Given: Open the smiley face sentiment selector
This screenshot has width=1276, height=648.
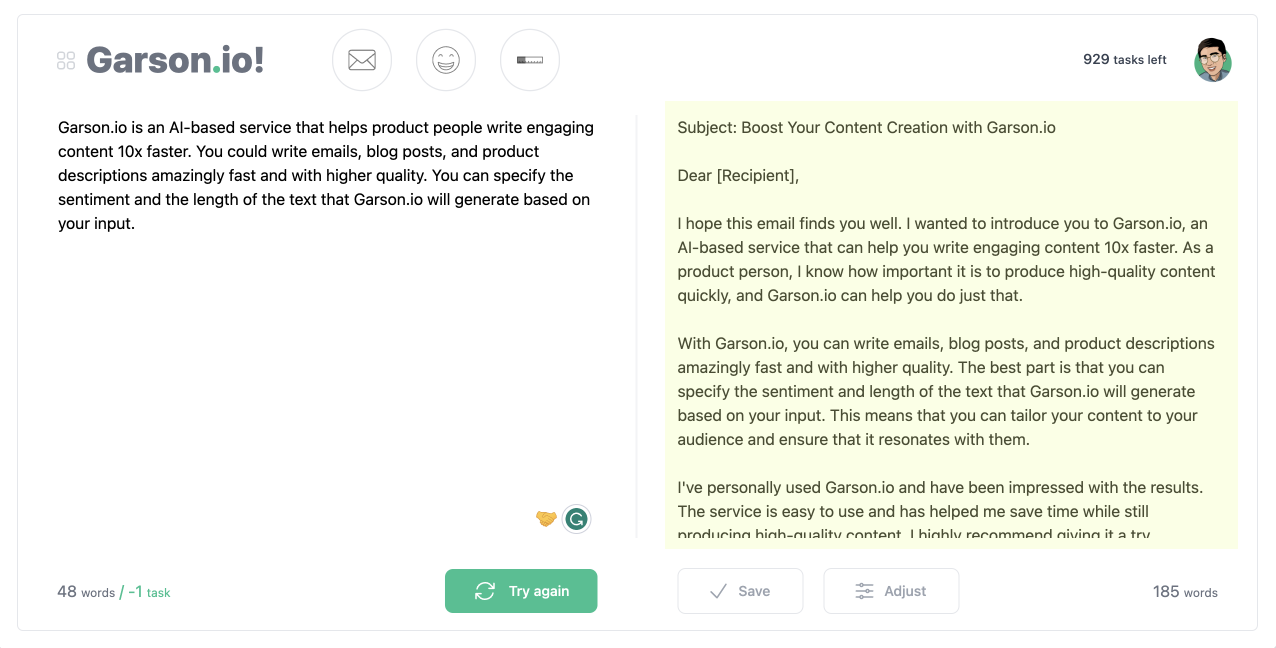Looking at the screenshot, I should (446, 60).
